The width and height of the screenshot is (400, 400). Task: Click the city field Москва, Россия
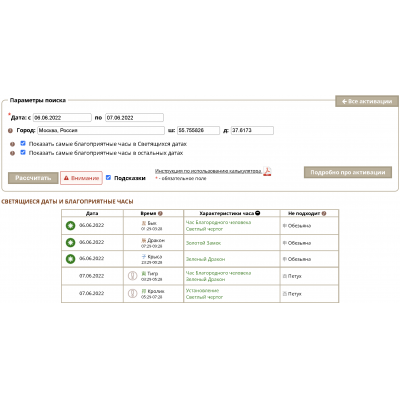101,130
